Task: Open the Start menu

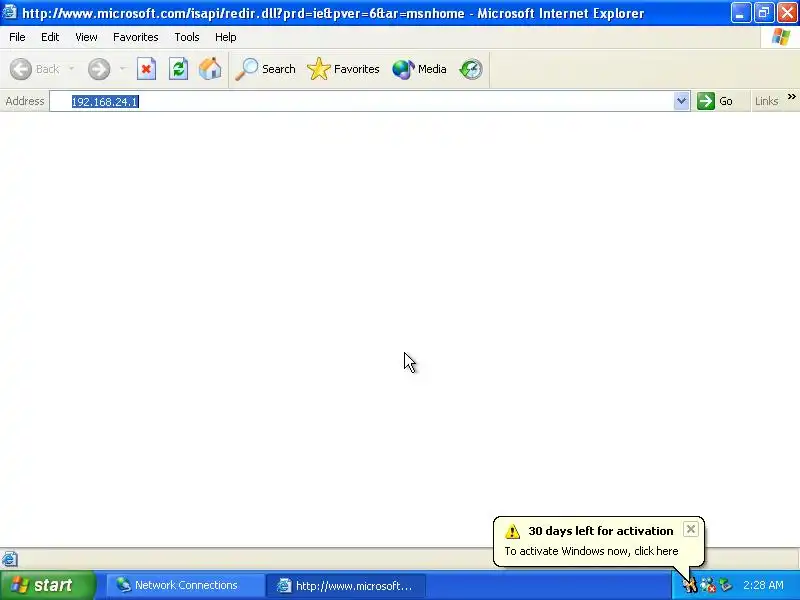Action: (x=48, y=585)
